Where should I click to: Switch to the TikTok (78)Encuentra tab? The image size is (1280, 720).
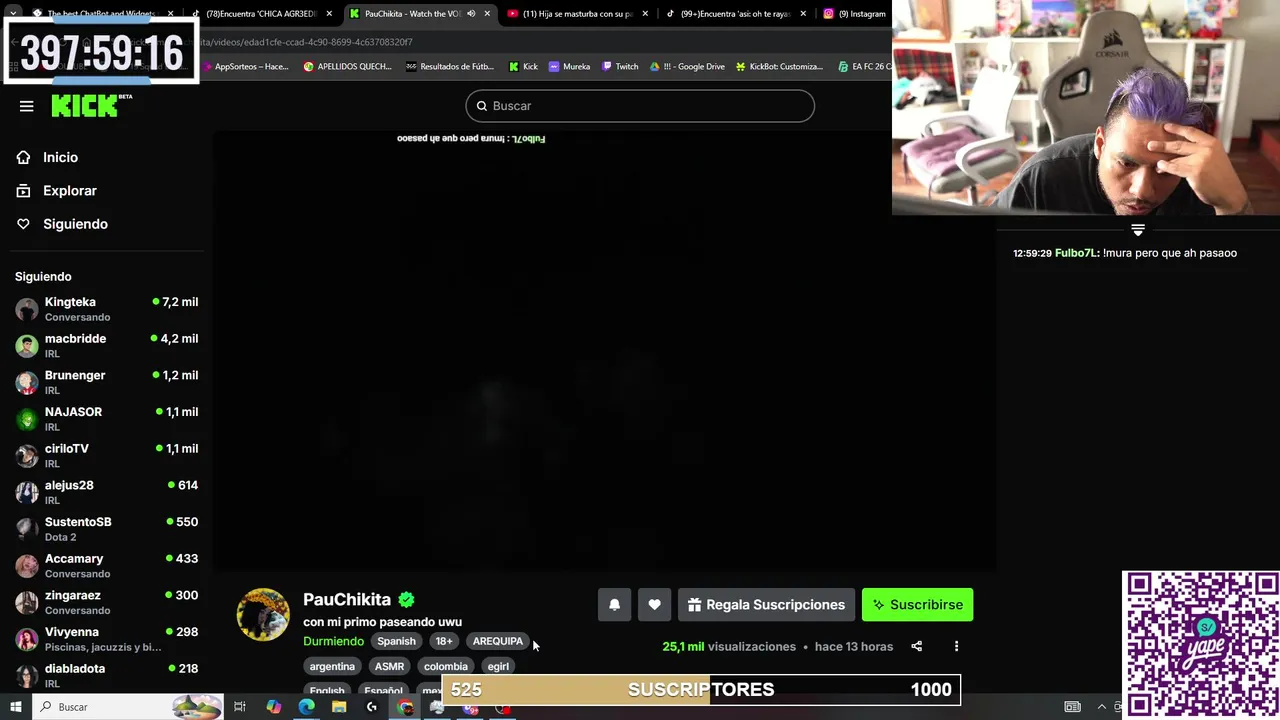click(262, 14)
